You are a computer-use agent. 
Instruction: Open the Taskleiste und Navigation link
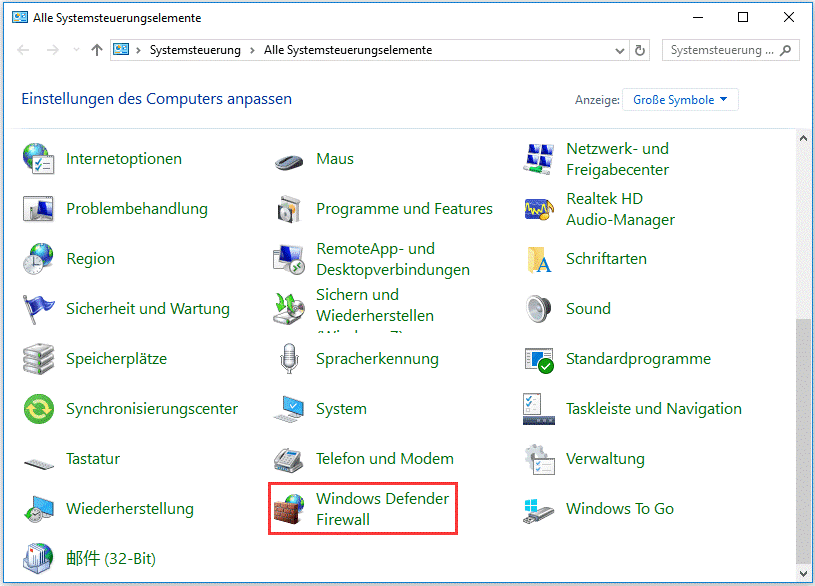pyautogui.click(x=654, y=409)
